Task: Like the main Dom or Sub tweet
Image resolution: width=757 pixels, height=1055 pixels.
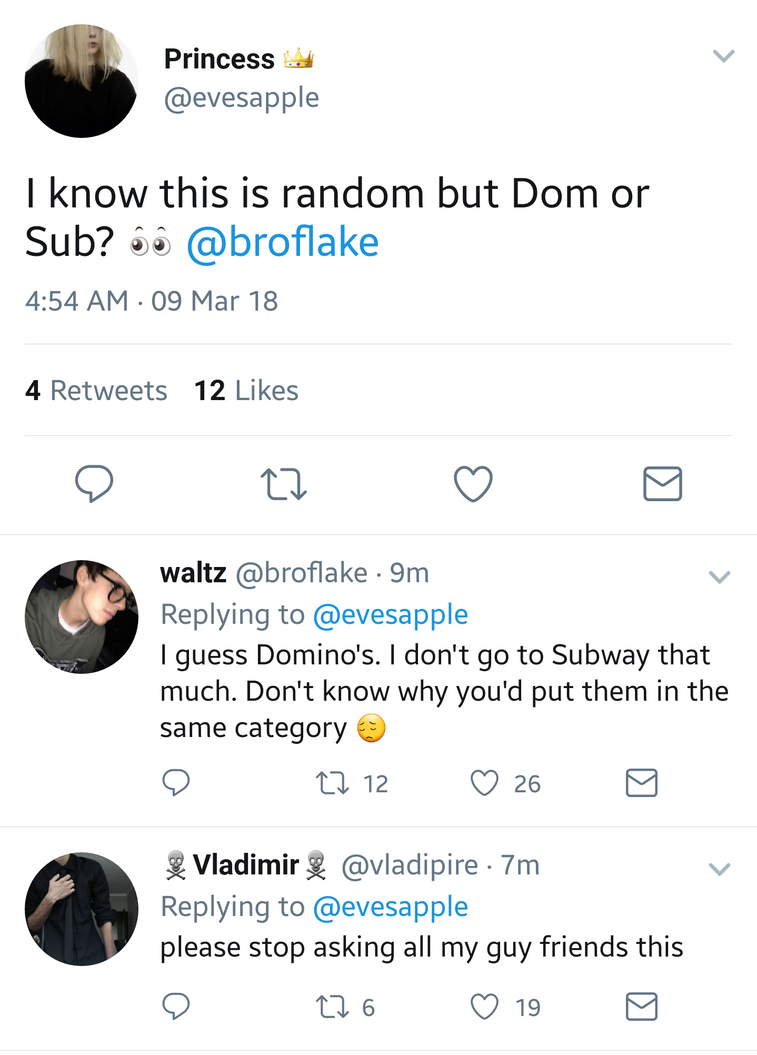Action: [x=473, y=484]
